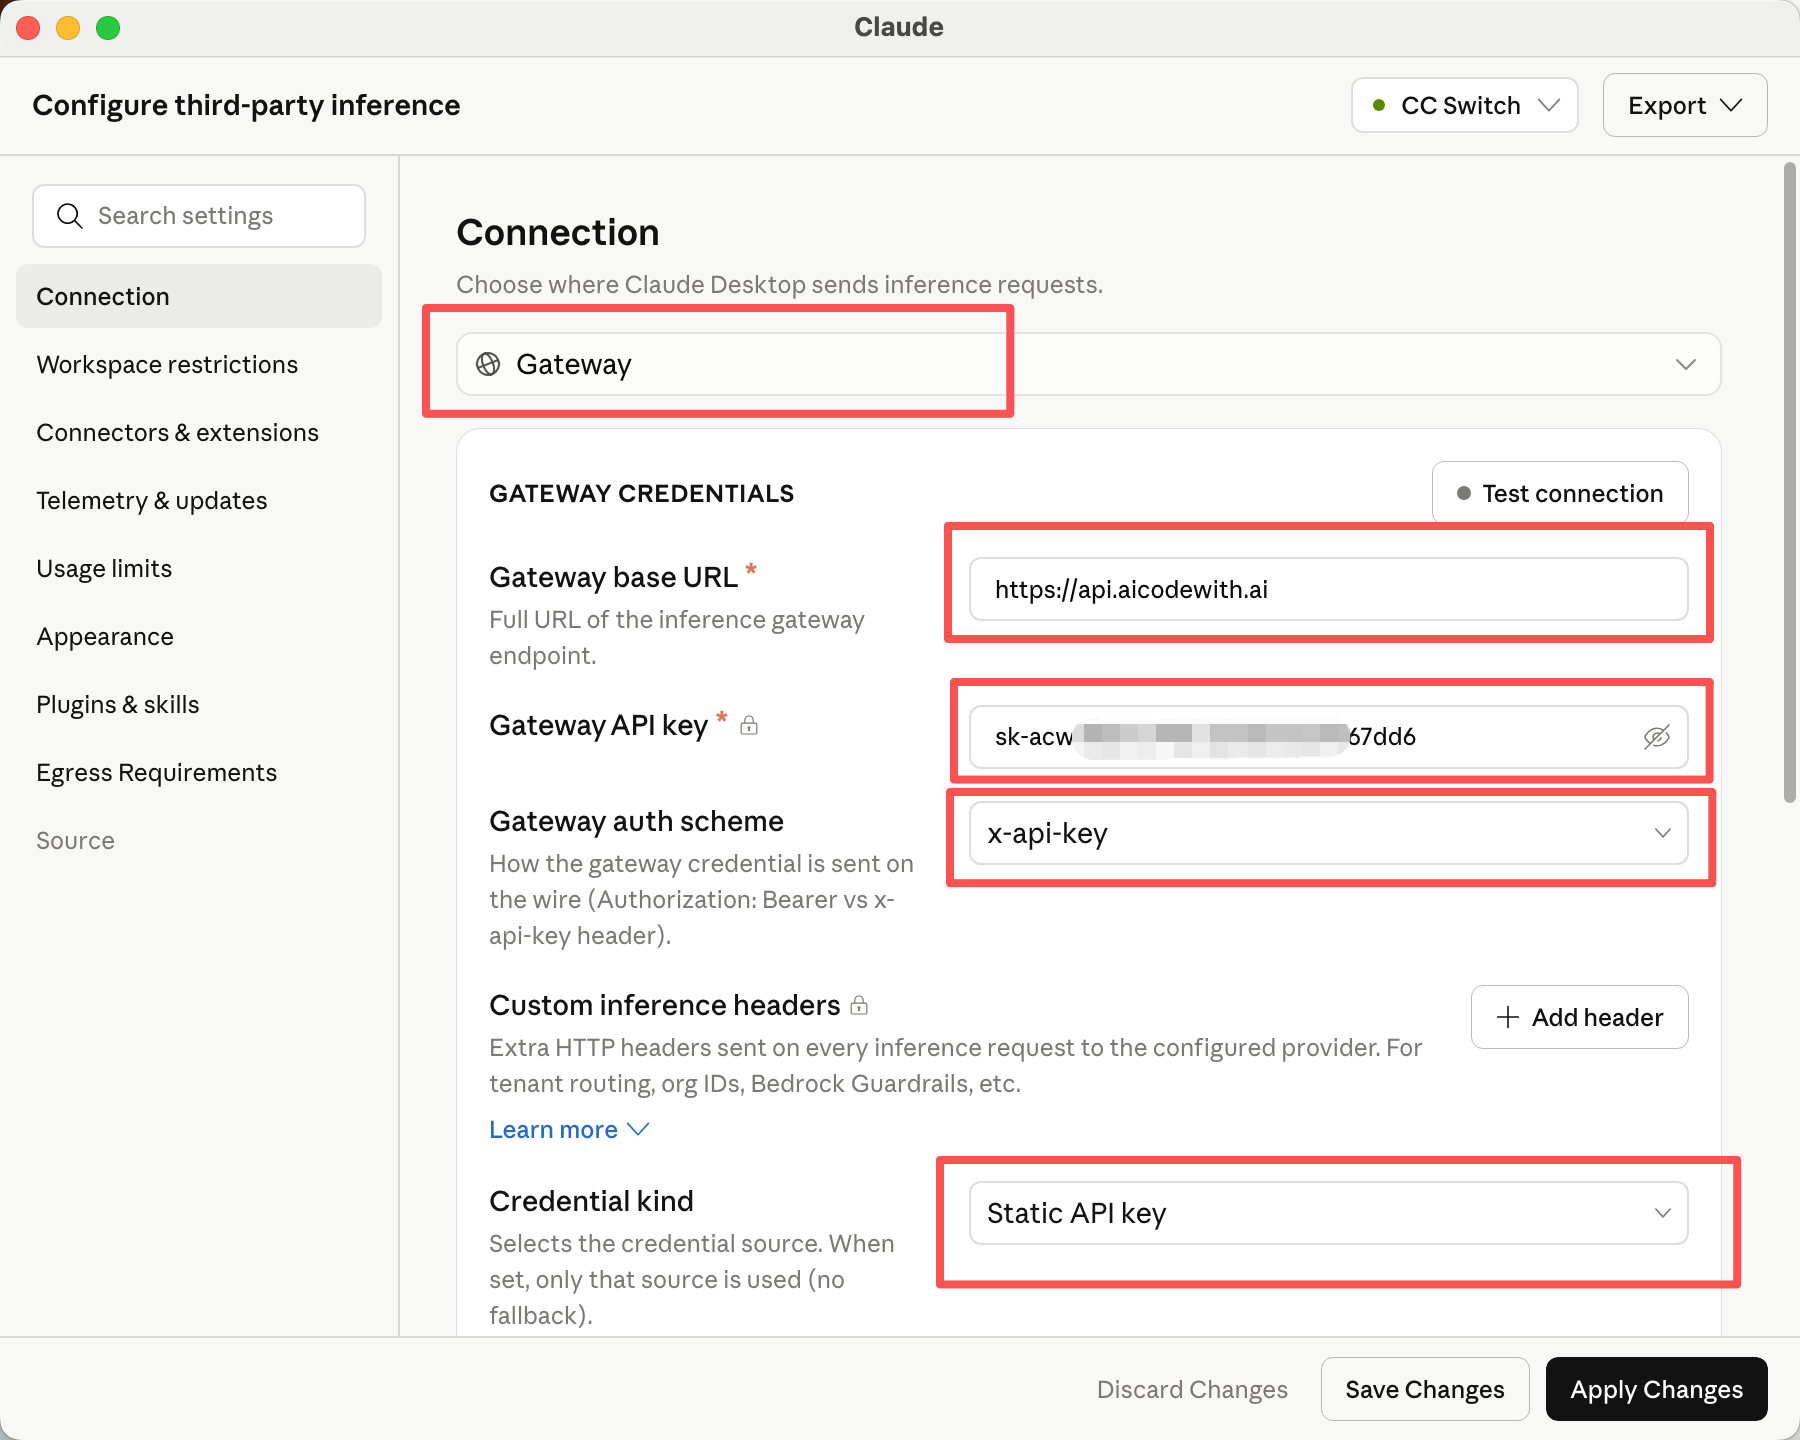Open the Export dropdown menu

click(x=1685, y=105)
